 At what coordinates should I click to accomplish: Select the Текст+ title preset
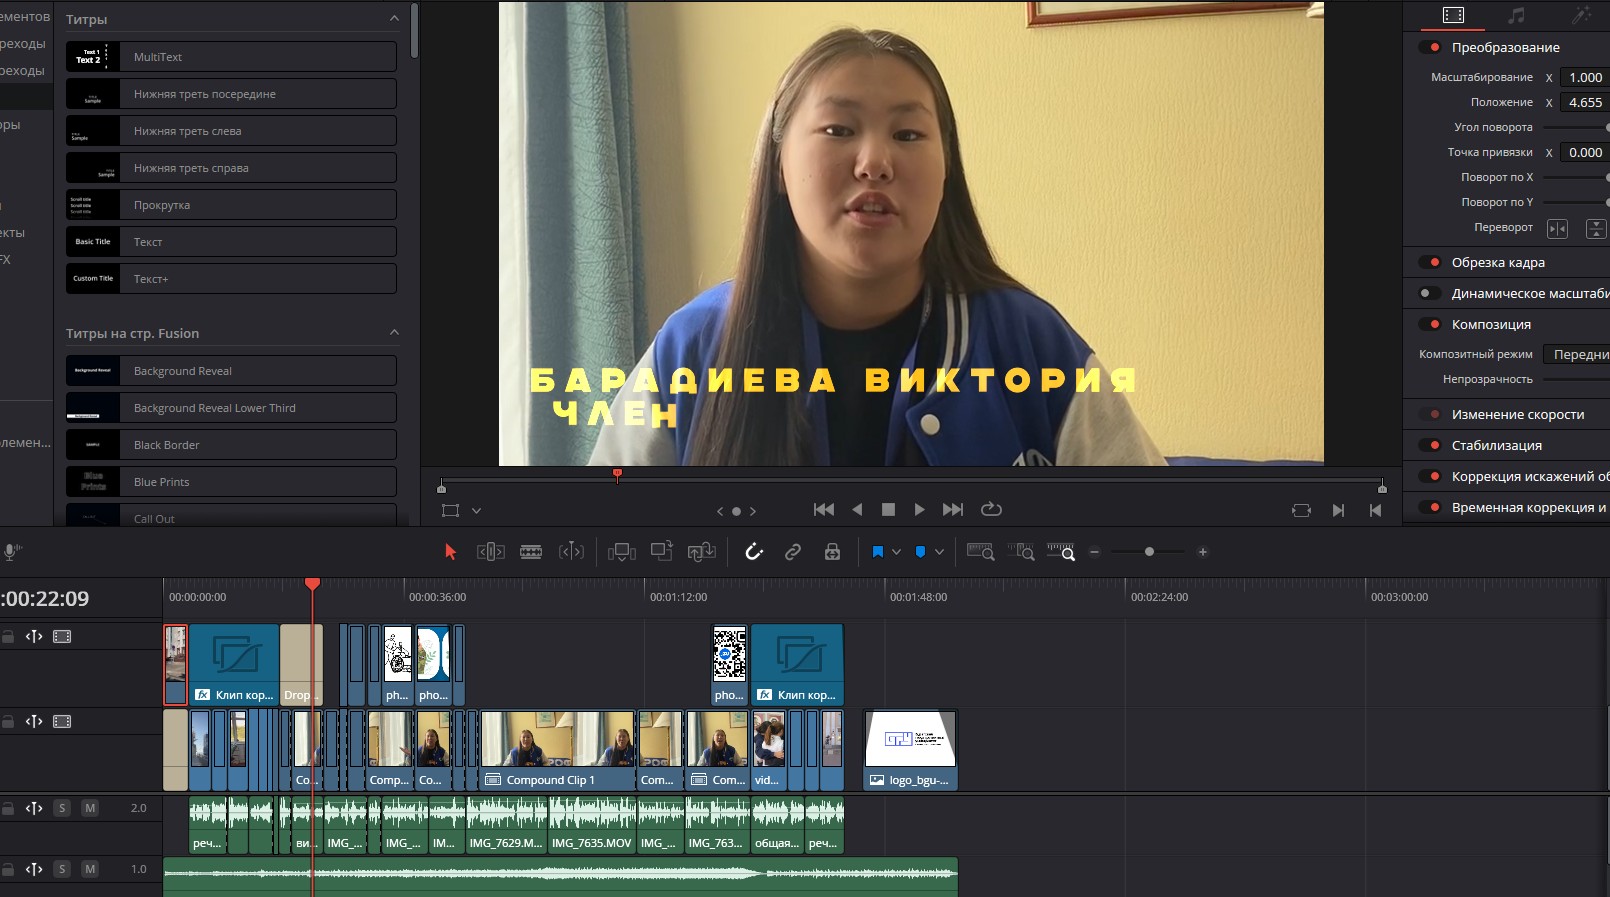(231, 279)
